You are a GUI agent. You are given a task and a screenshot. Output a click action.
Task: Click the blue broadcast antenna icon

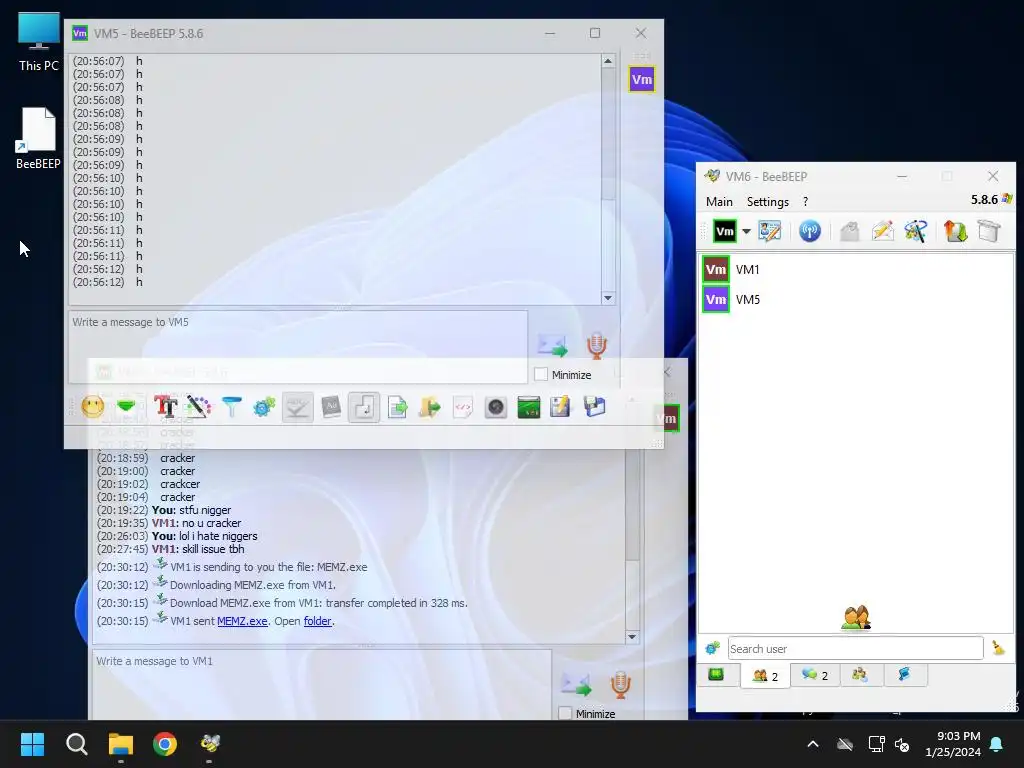810,231
